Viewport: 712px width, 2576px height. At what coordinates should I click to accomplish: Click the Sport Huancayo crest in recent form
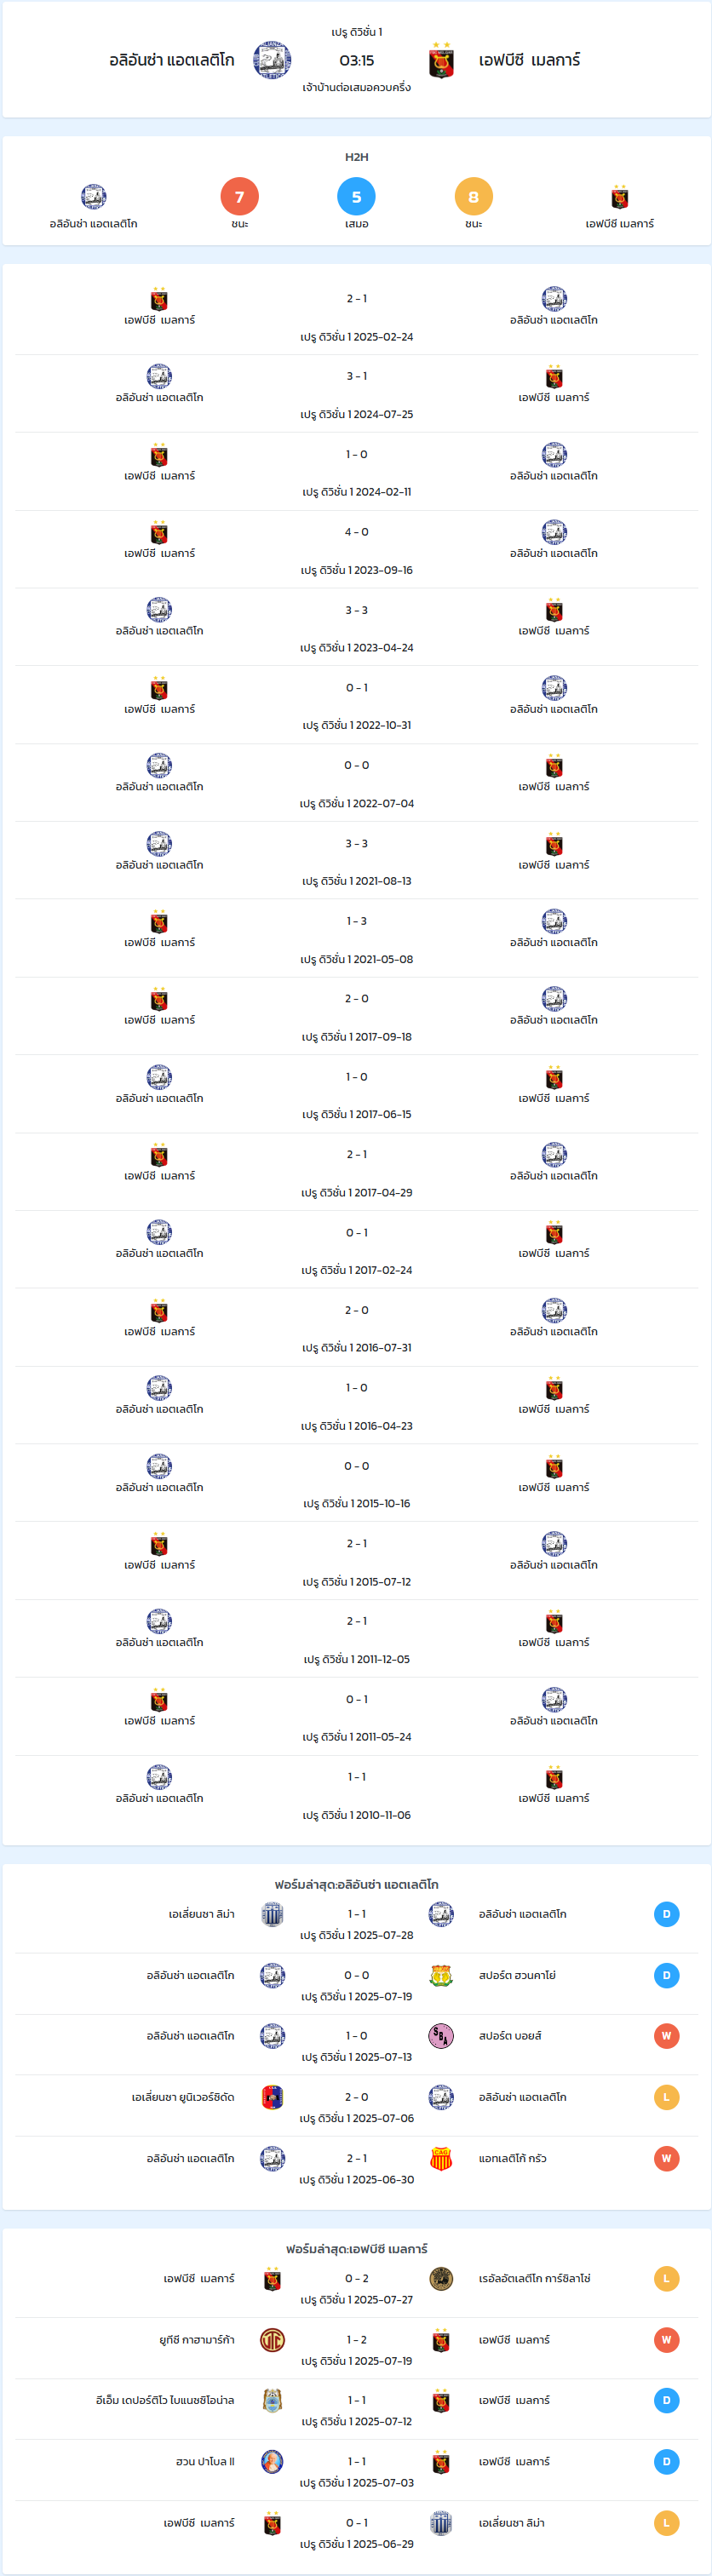click(x=441, y=1975)
